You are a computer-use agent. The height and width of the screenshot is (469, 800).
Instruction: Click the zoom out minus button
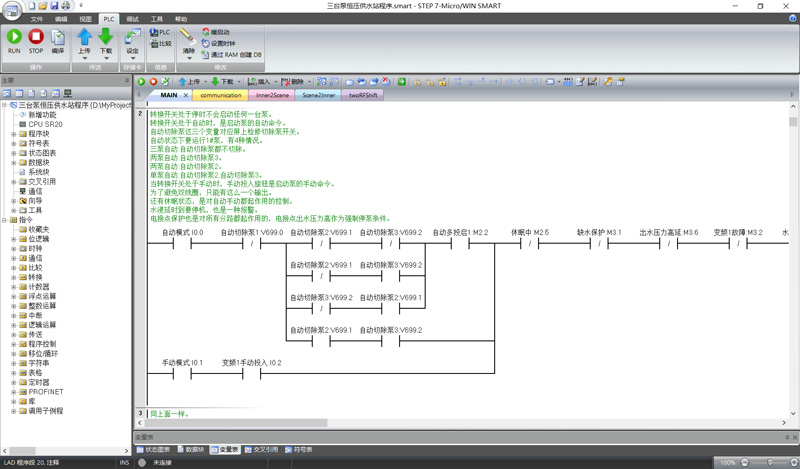point(744,462)
